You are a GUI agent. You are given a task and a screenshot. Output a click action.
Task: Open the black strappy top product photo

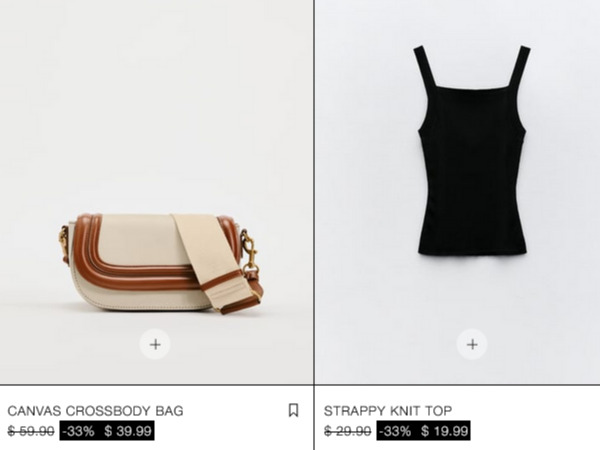pos(458,192)
